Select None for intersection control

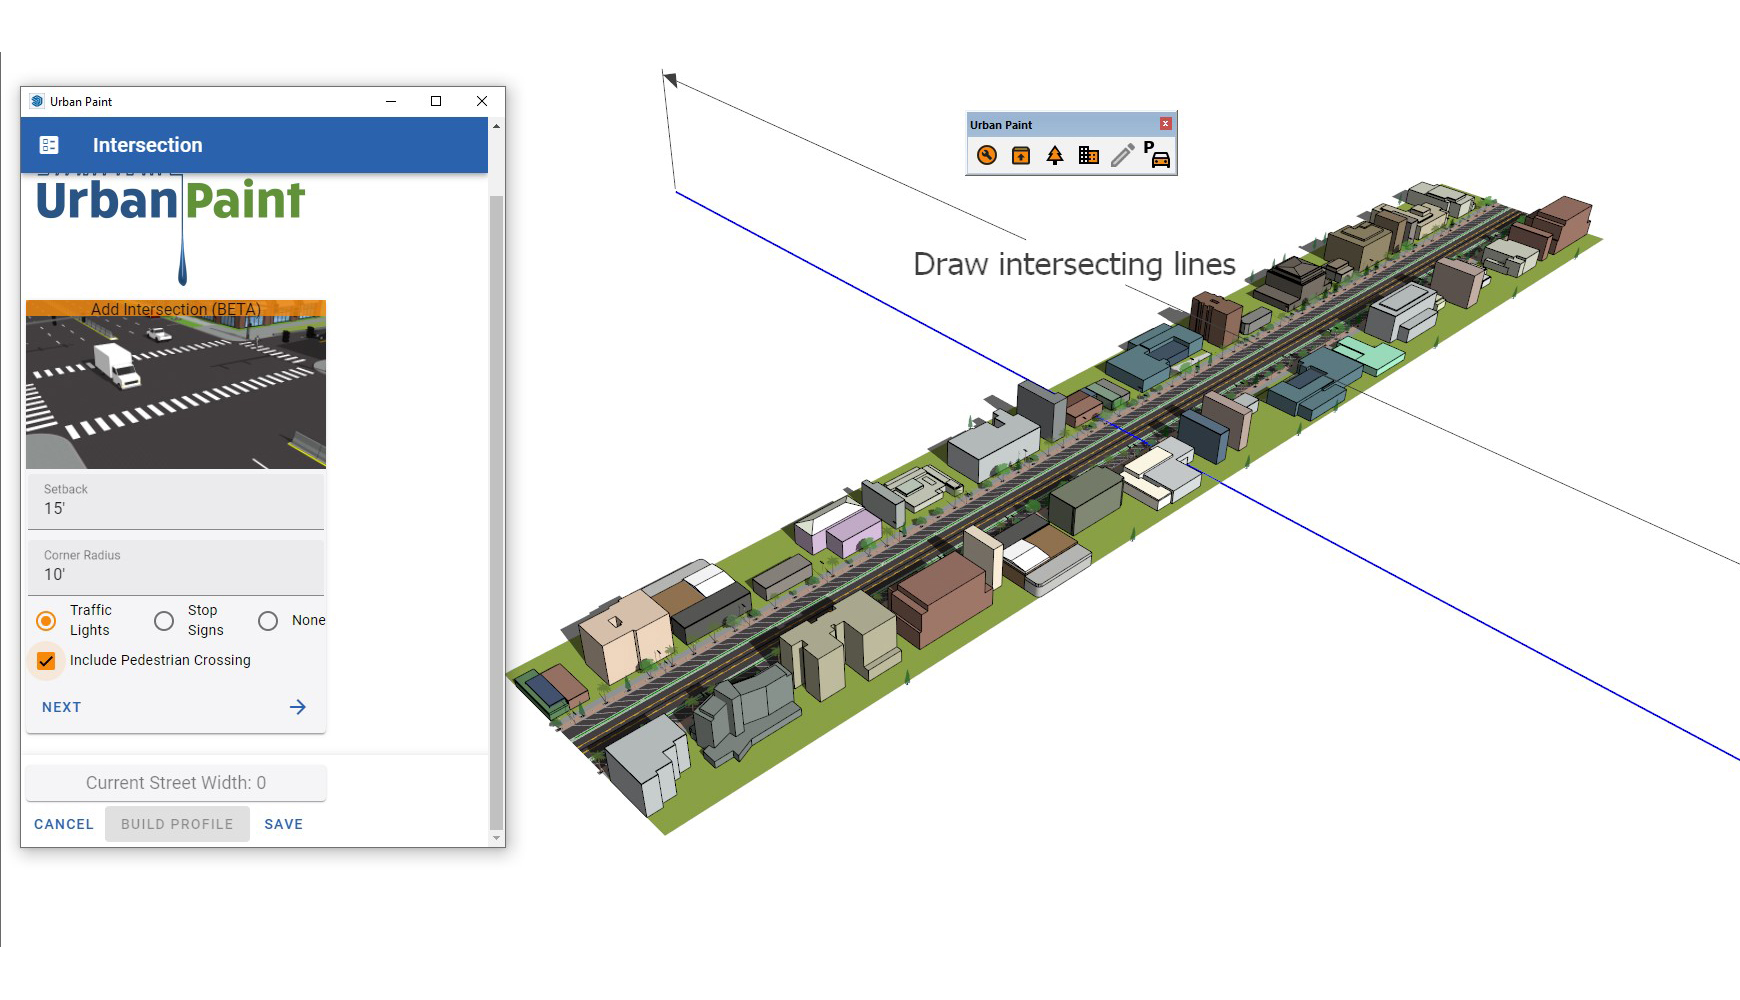(x=268, y=621)
